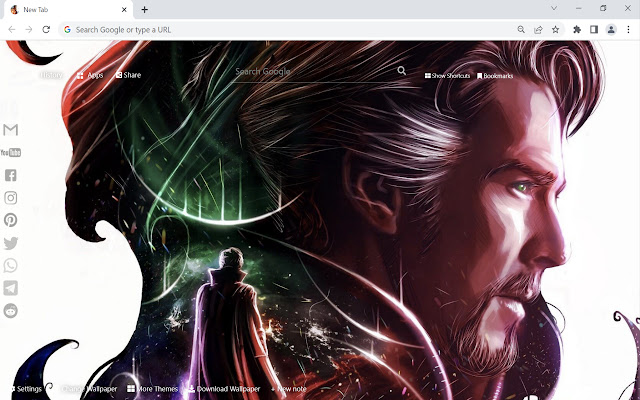The width and height of the screenshot is (640, 400).
Task: Click the magnifier icon in page search
Action: point(402,71)
